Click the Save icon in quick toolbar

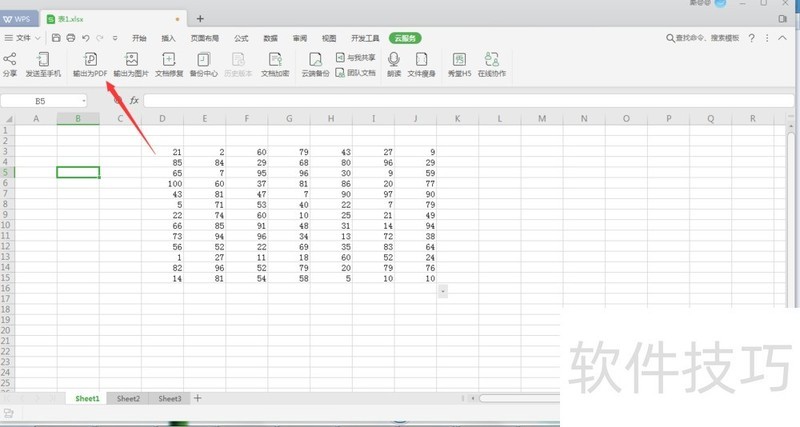coord(56,38)
